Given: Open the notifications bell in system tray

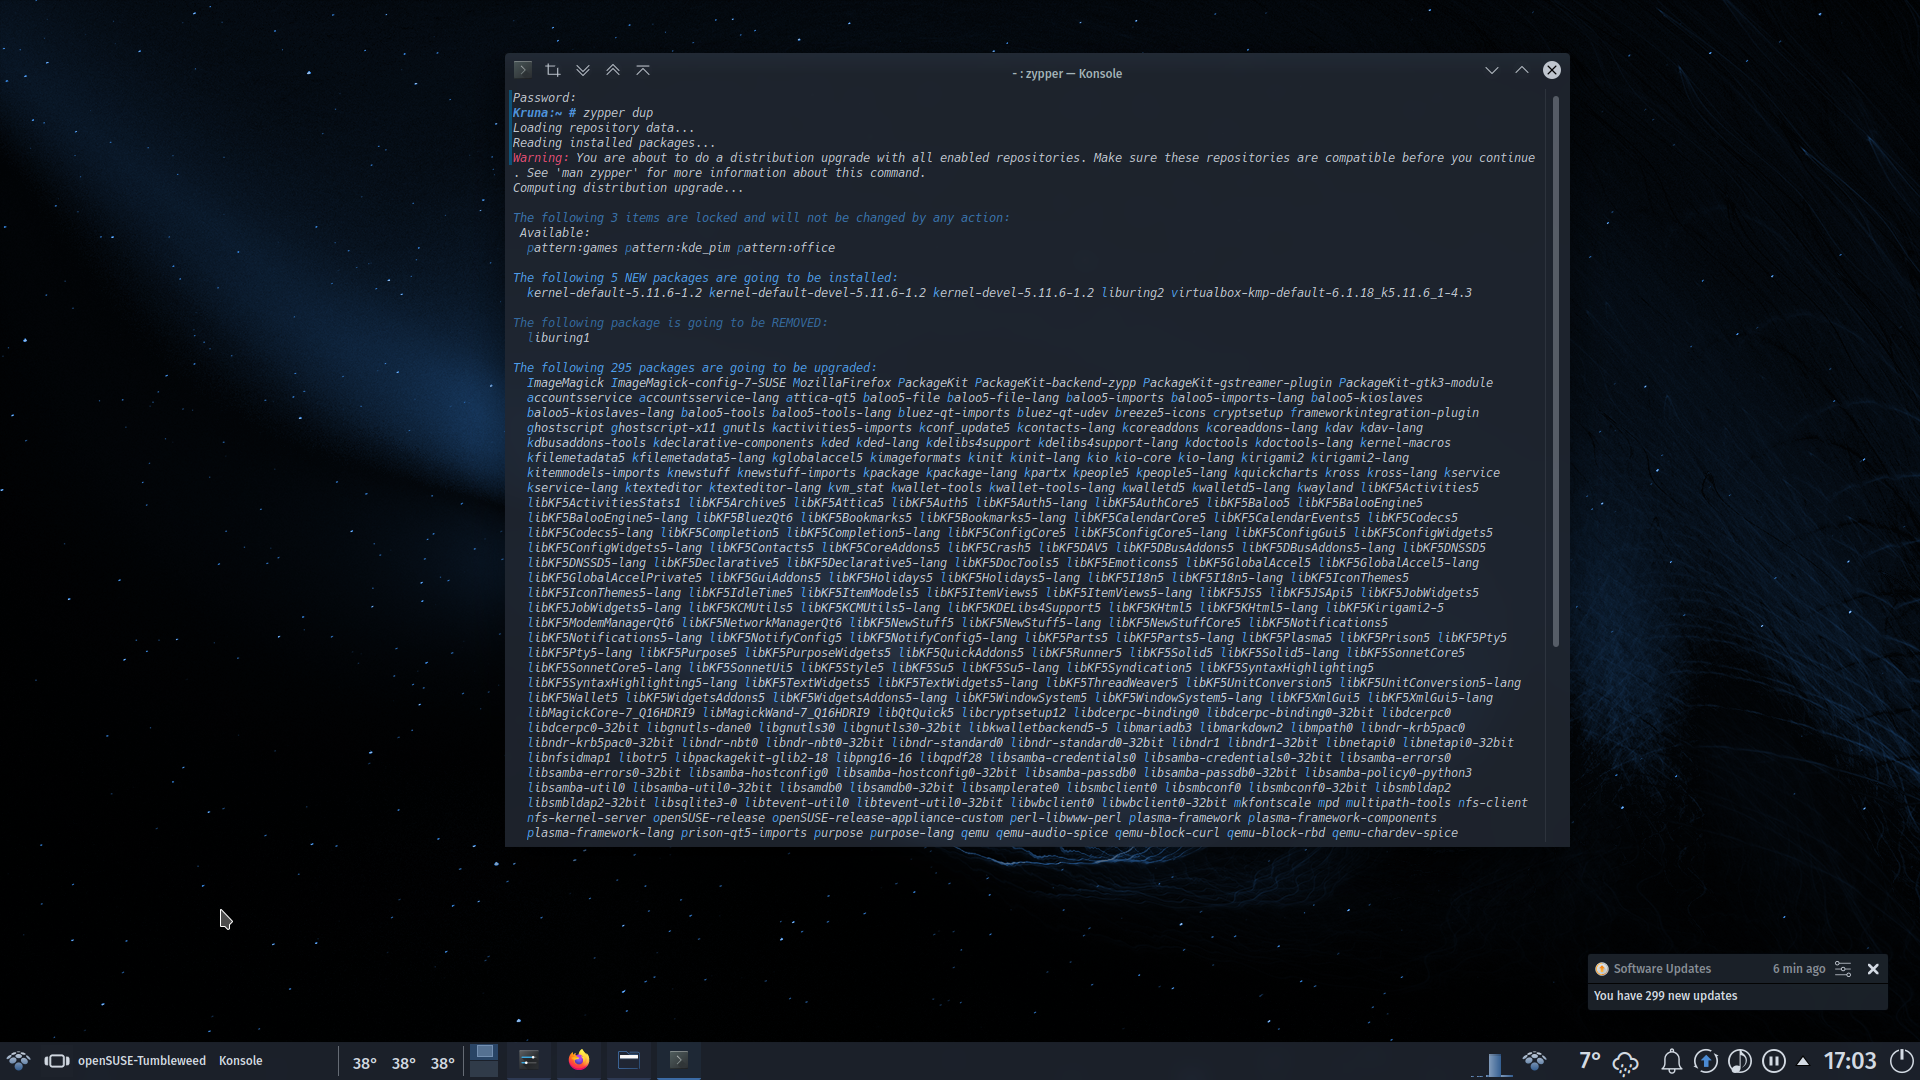Looking at the screenshot, I should pyautogui.click(x=1671, y=1061).
